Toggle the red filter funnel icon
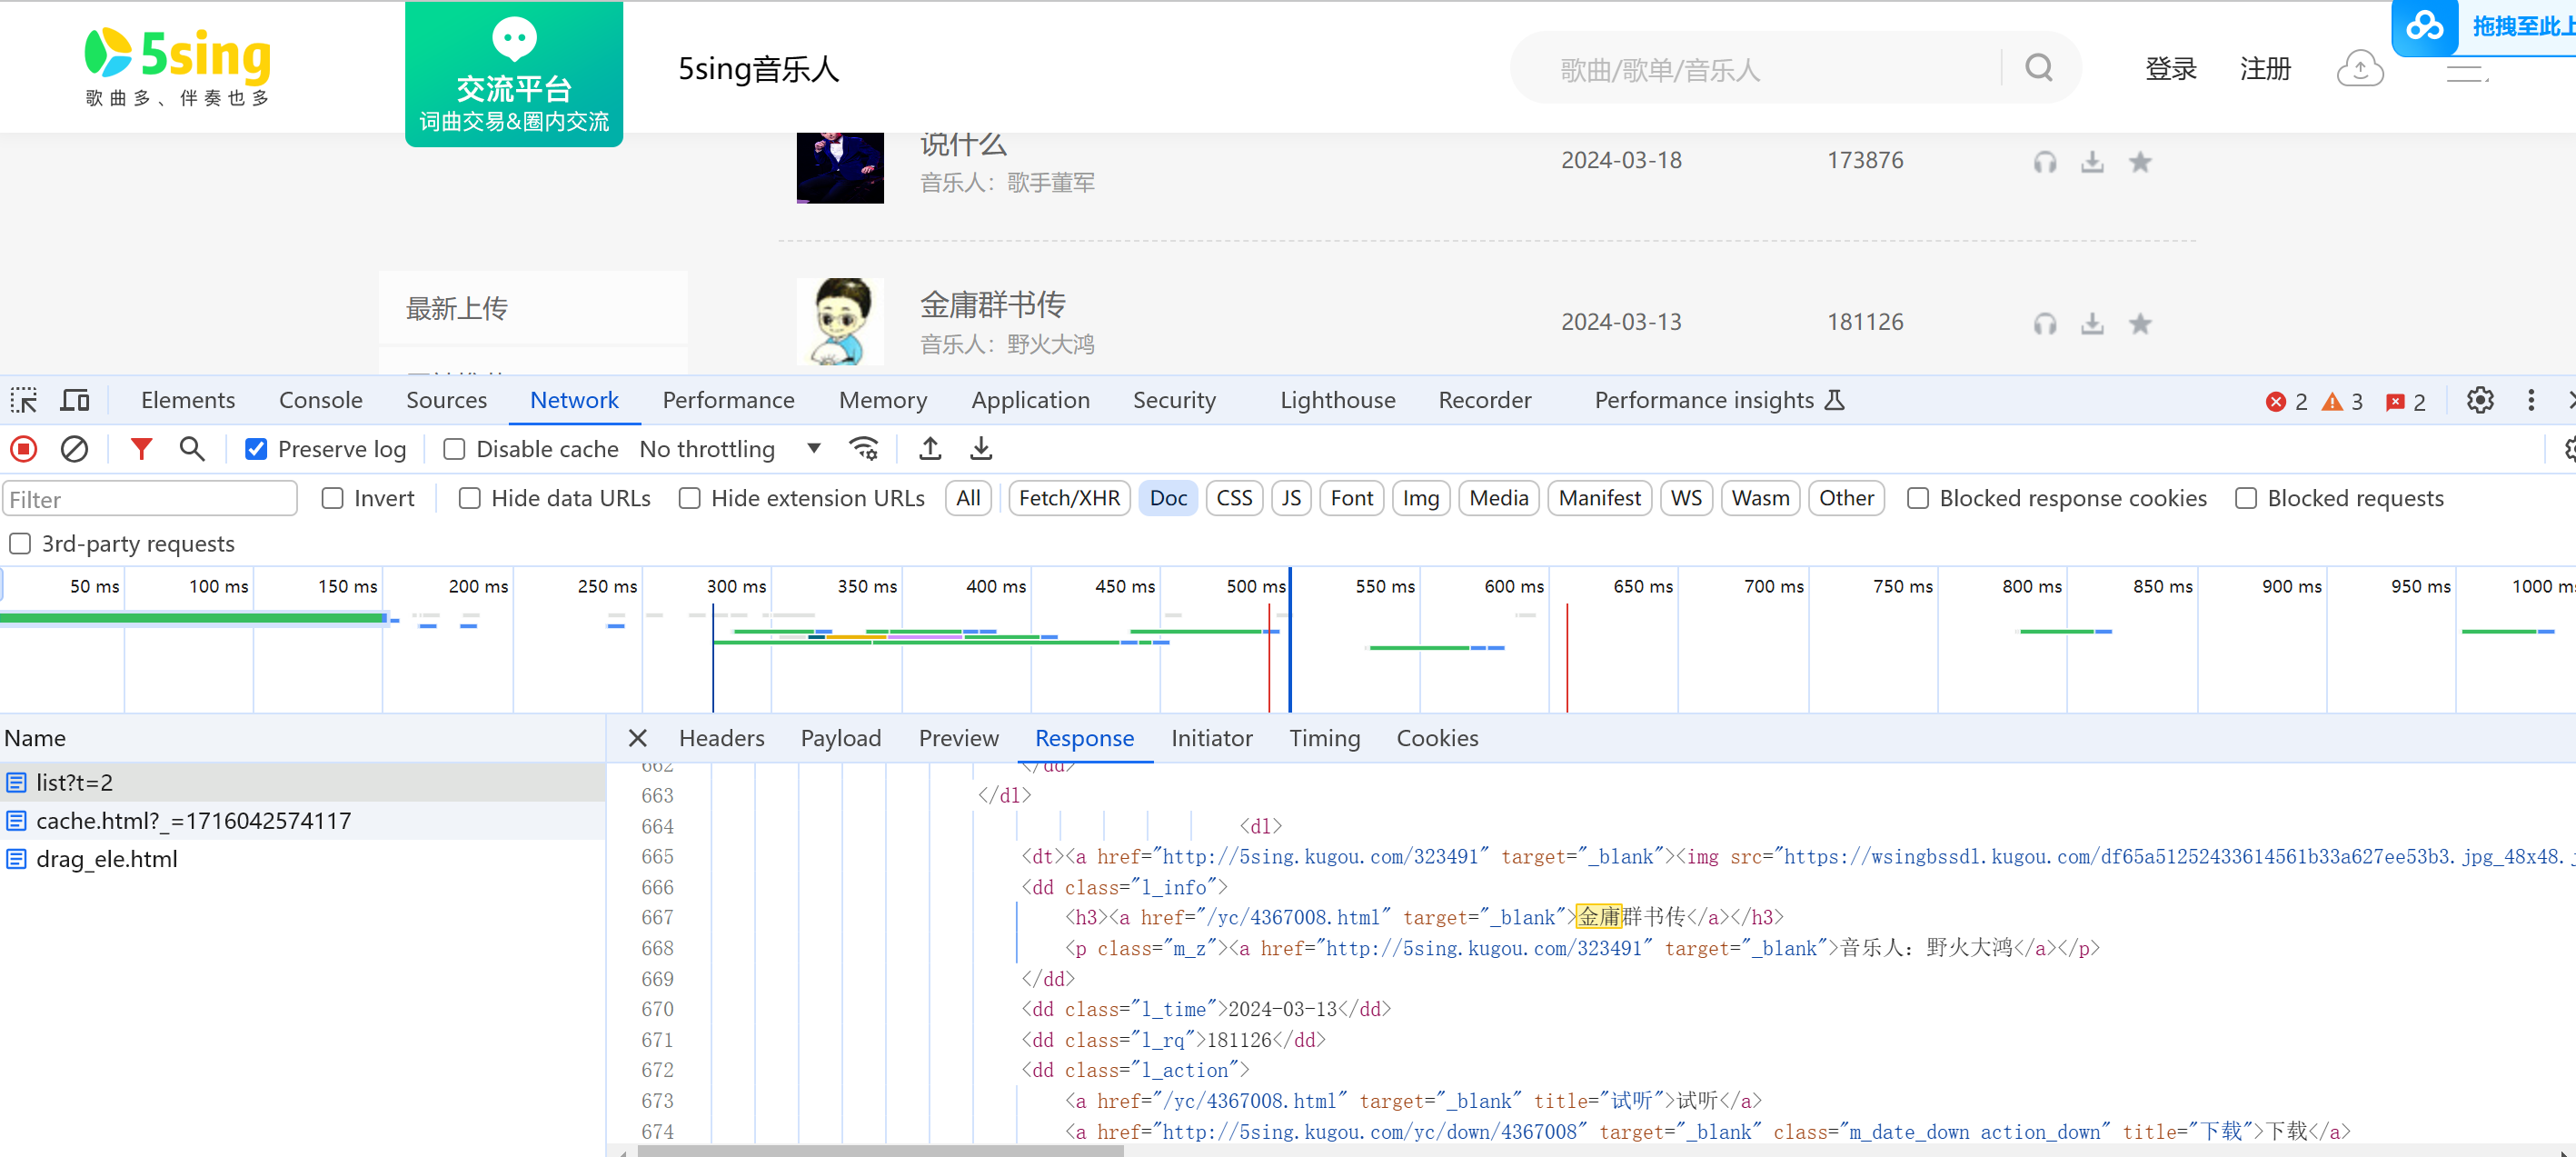2576x1157 pixels. coord(141,449)
